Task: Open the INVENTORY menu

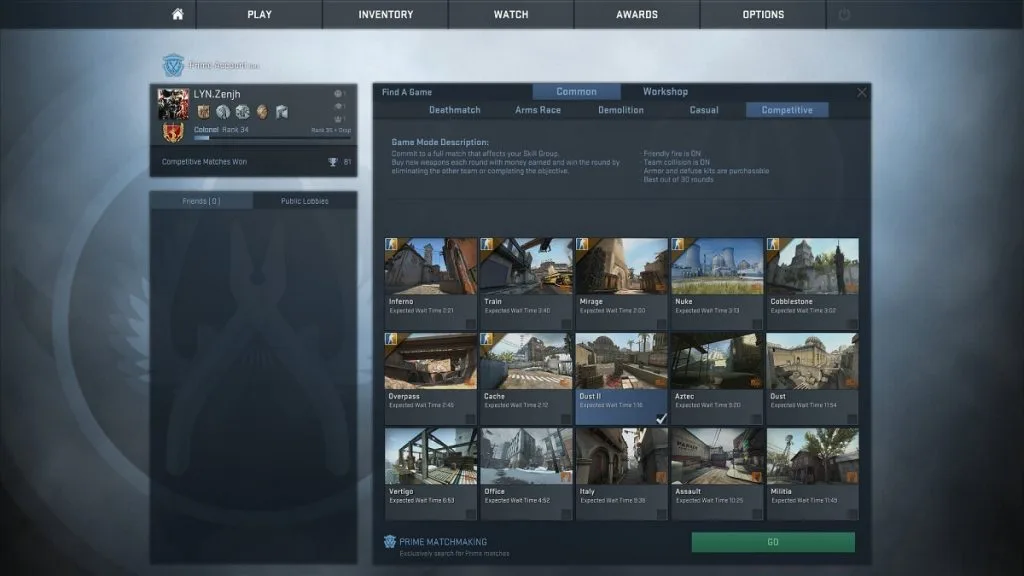Action: click(385, 14)
